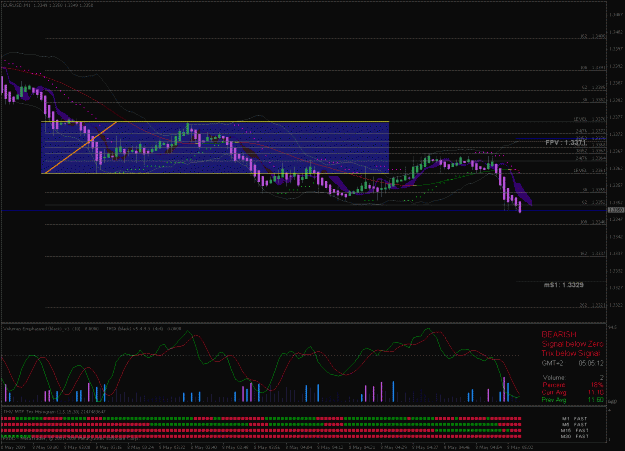Screen dimensions: 625x451
Task: Click the blue shaded range rectangle
Action: tap(215, 147)
